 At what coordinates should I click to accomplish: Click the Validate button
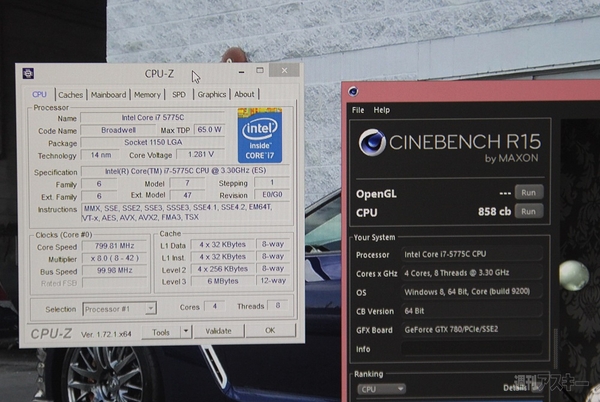tap(218, 331)
